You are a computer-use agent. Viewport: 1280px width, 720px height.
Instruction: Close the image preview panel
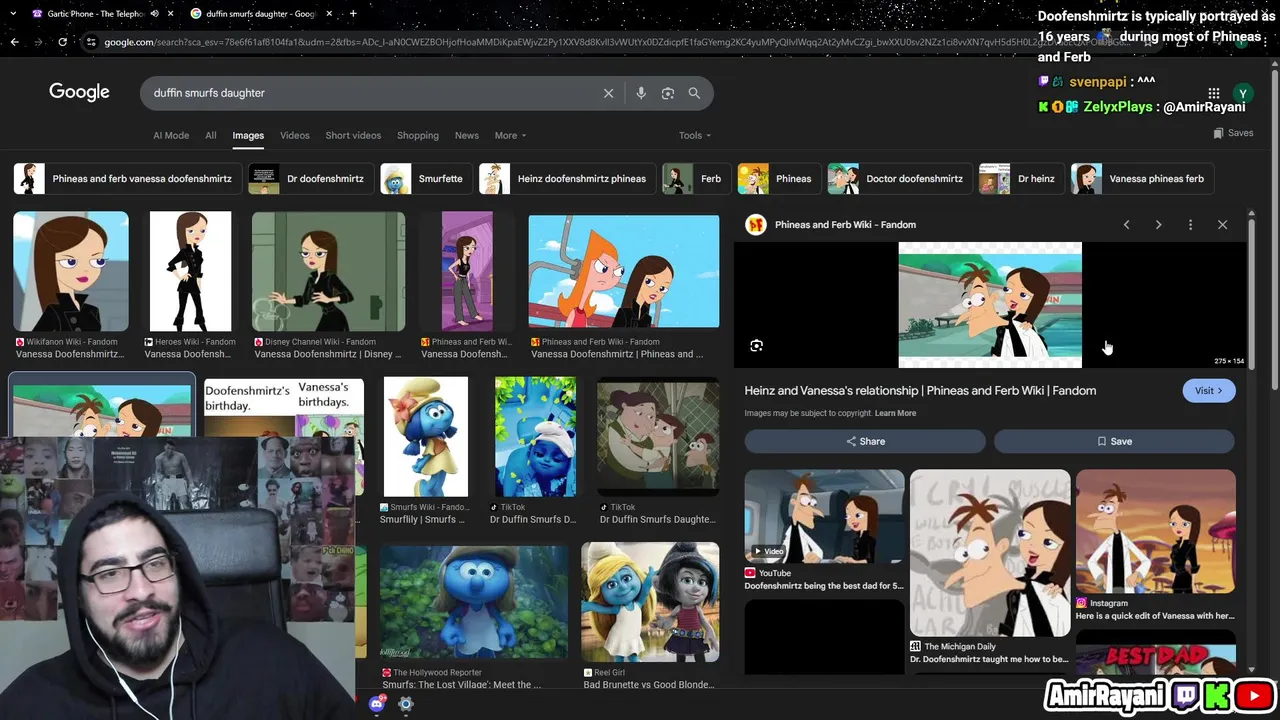(1222, 225)
